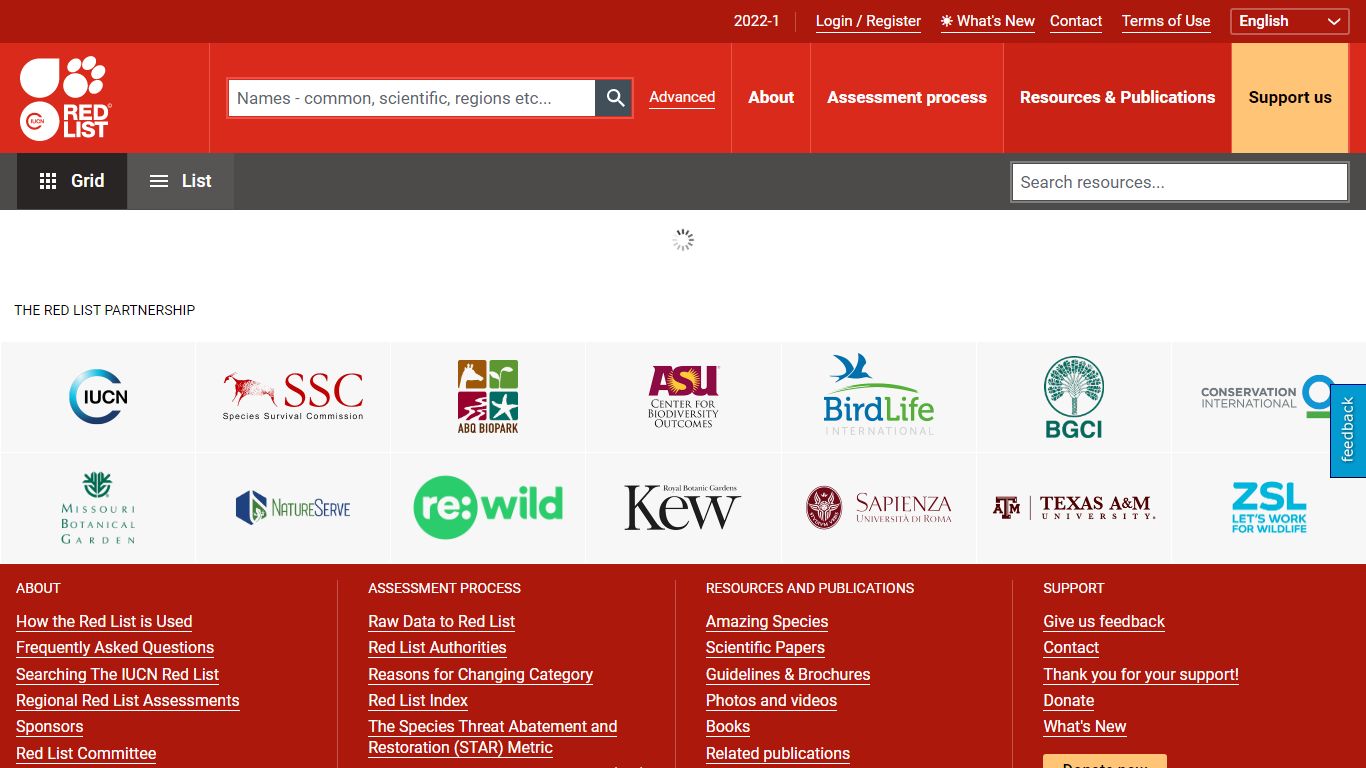Open the footer Donate link
The width and height of the screenshot is (1366, 768).
coord(1068,701)
